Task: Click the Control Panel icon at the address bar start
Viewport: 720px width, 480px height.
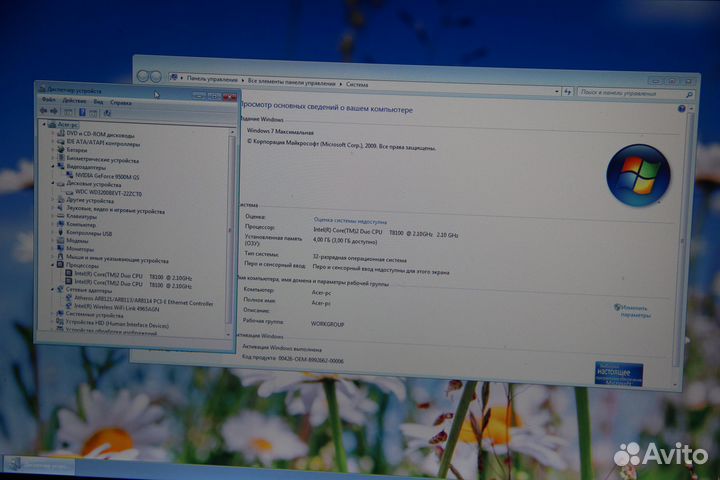Action: pyautogui.click(x=174, y=77)
